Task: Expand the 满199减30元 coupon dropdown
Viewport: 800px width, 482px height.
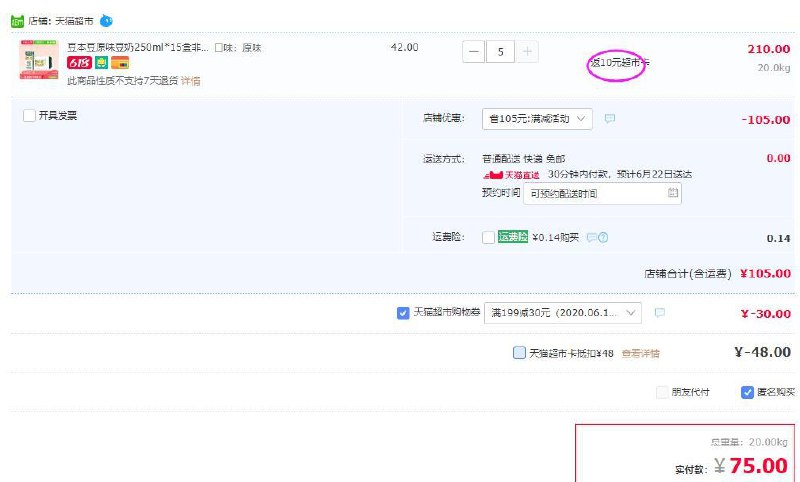Action: click(x=563, y=313)
